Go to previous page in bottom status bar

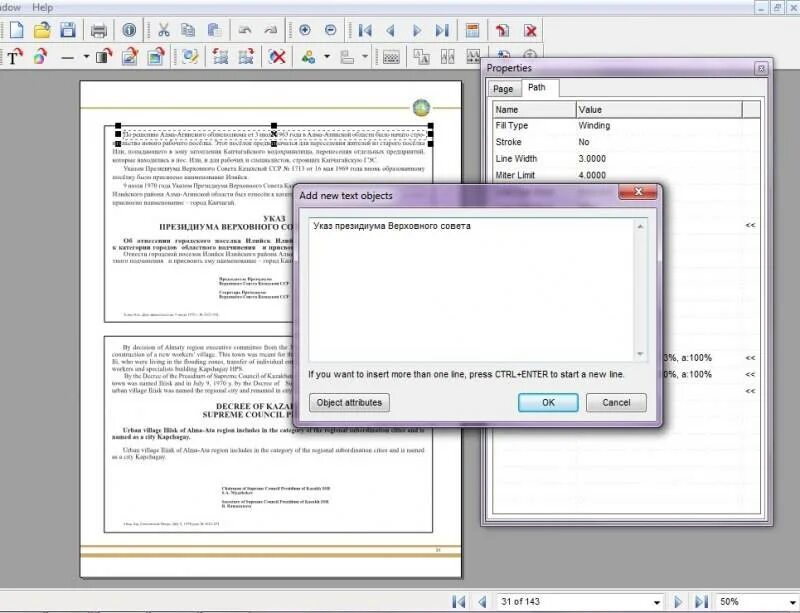(x=482, y=602)
